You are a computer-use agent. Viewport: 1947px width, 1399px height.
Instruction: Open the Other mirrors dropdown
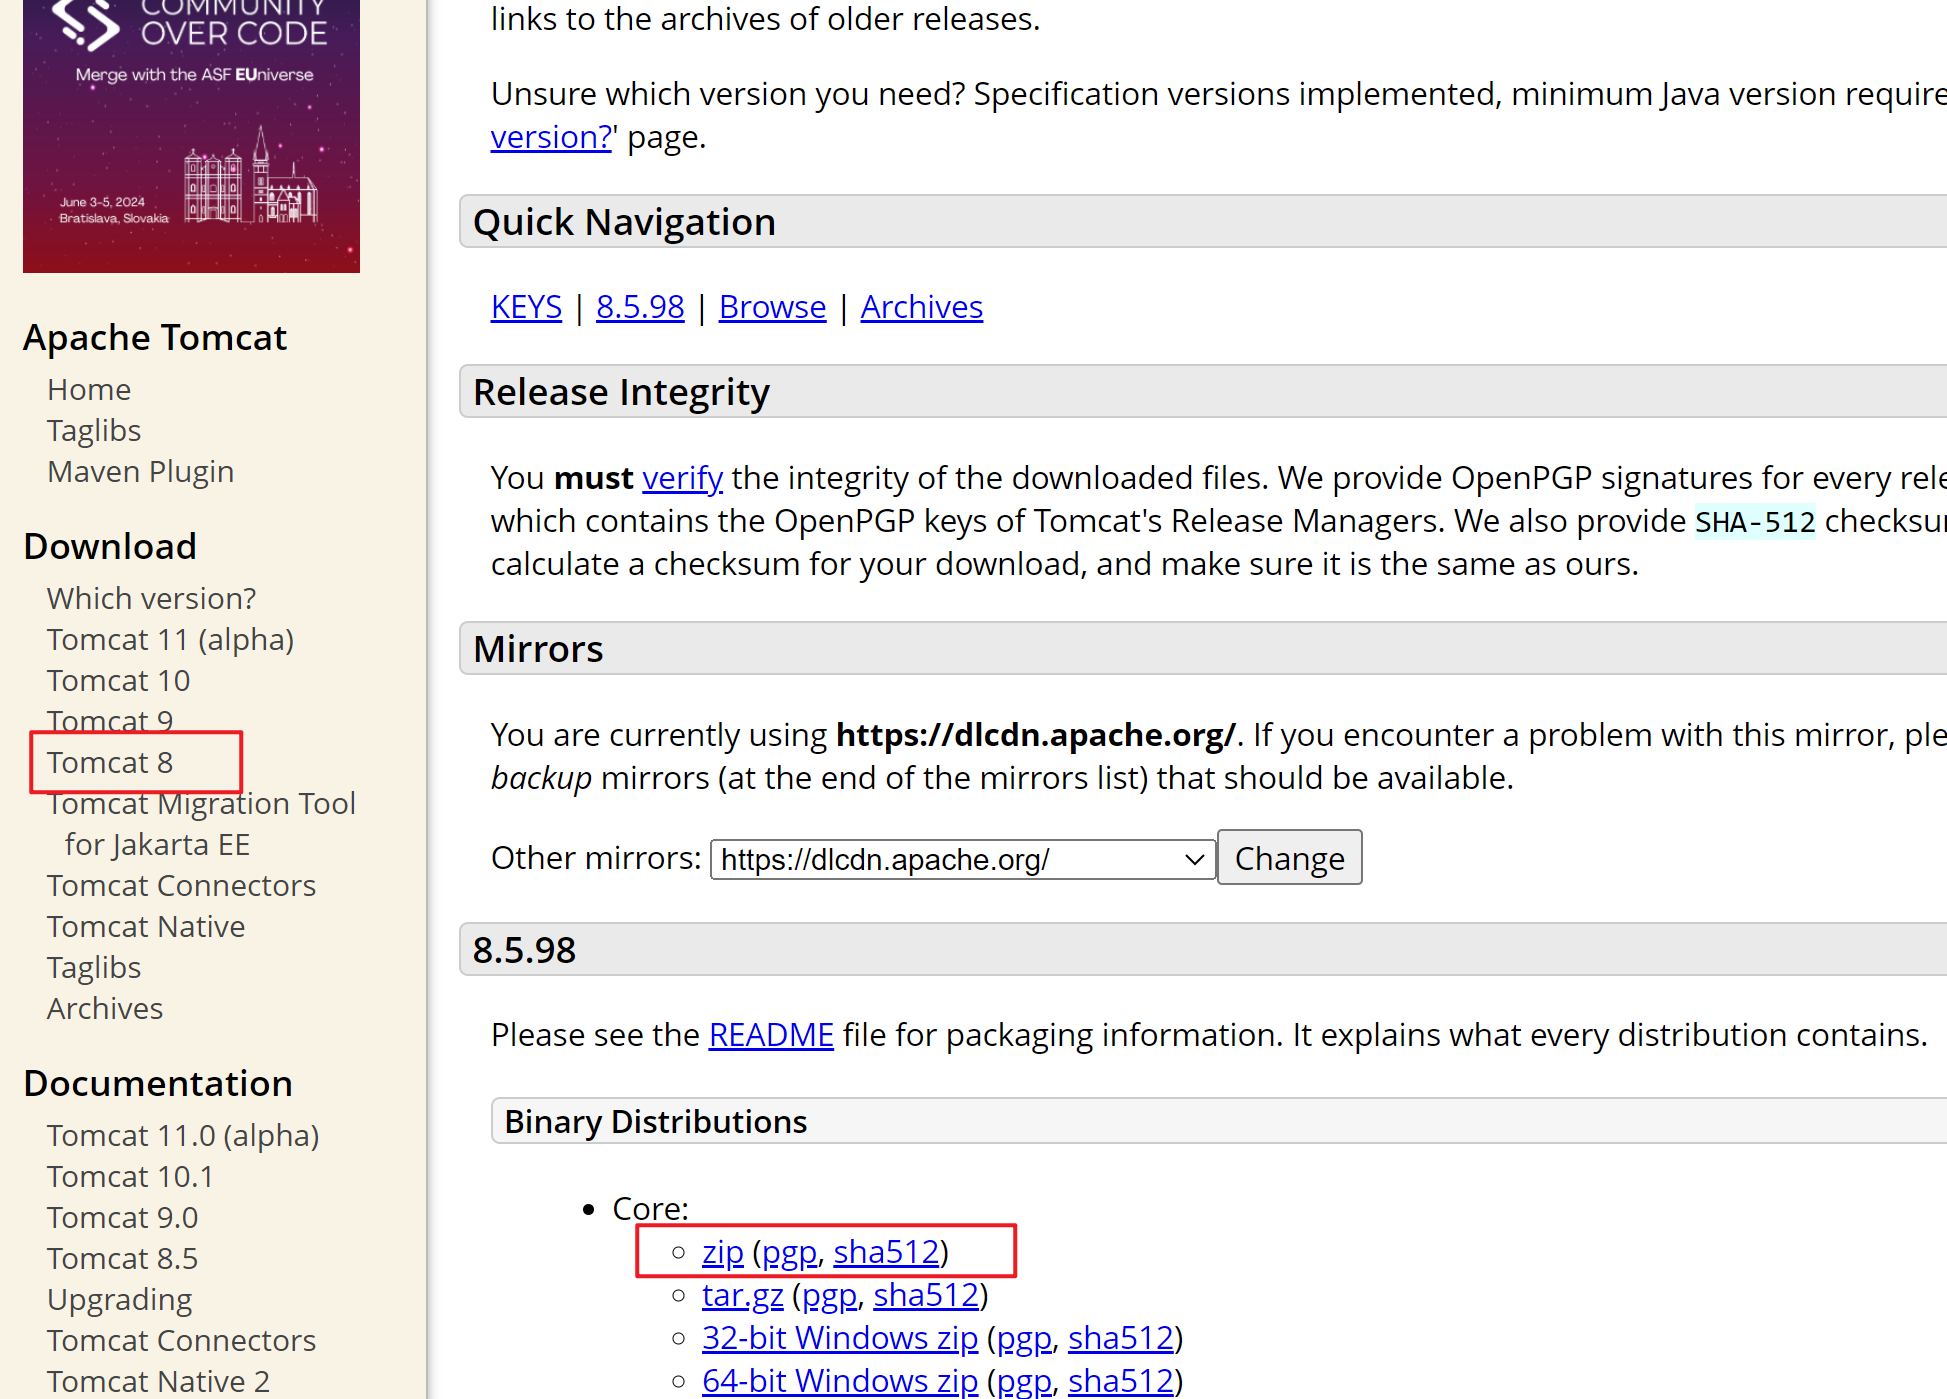coord(962,859)
